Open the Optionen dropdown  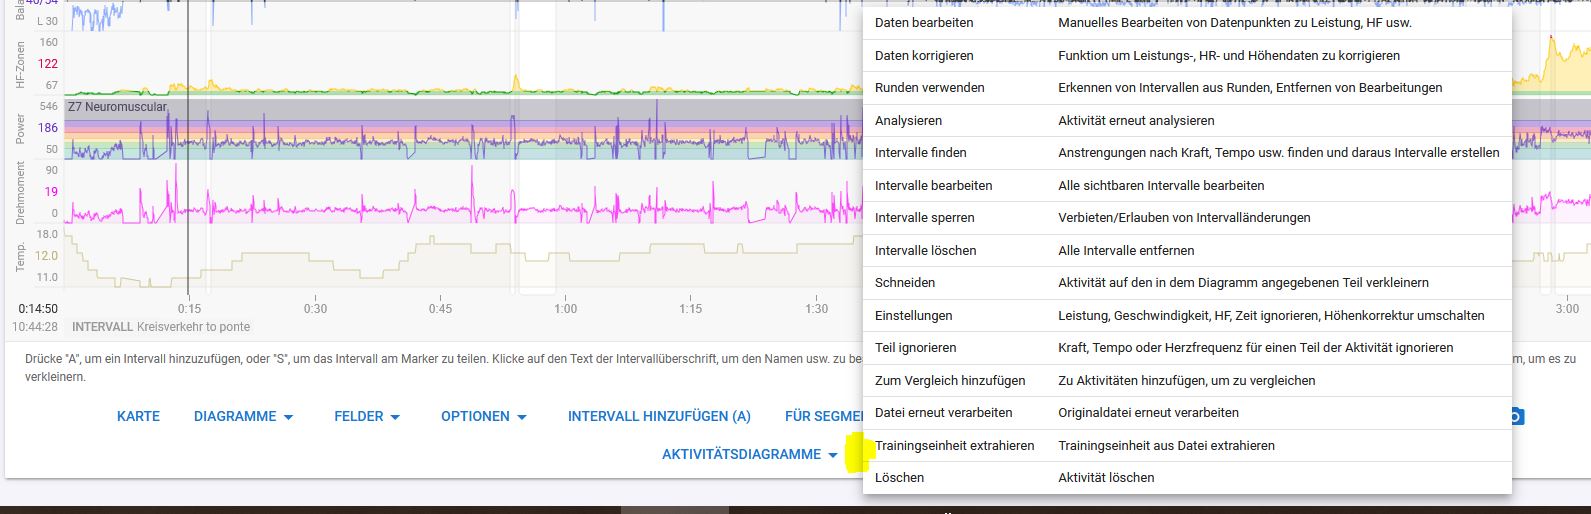coord(484,416)
